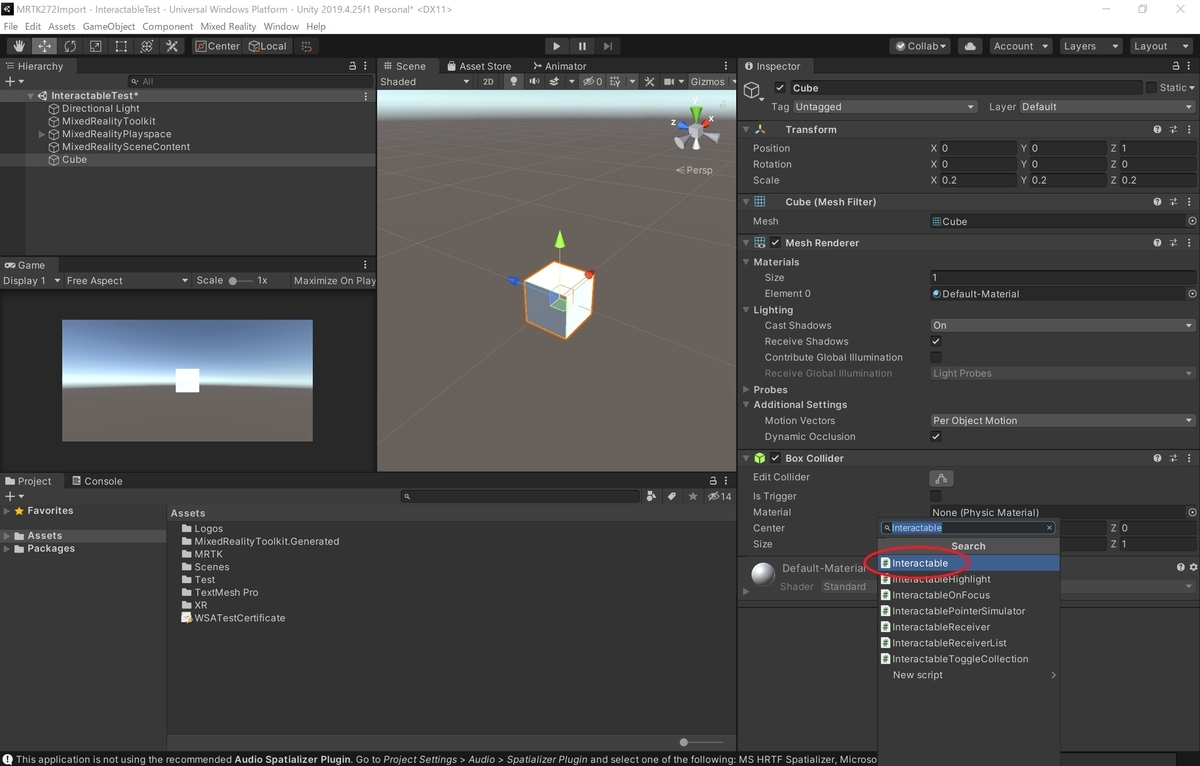The width and height of the screenshot is (1200, 766).
Task: Open Shaded draw mode dropdown
Action: pos(425,82)
